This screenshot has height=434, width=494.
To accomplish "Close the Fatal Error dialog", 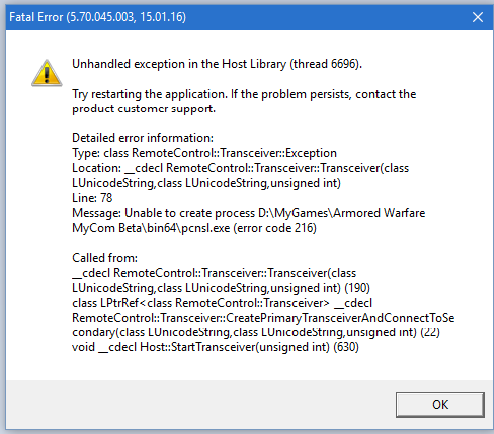I will click(478, 17).
